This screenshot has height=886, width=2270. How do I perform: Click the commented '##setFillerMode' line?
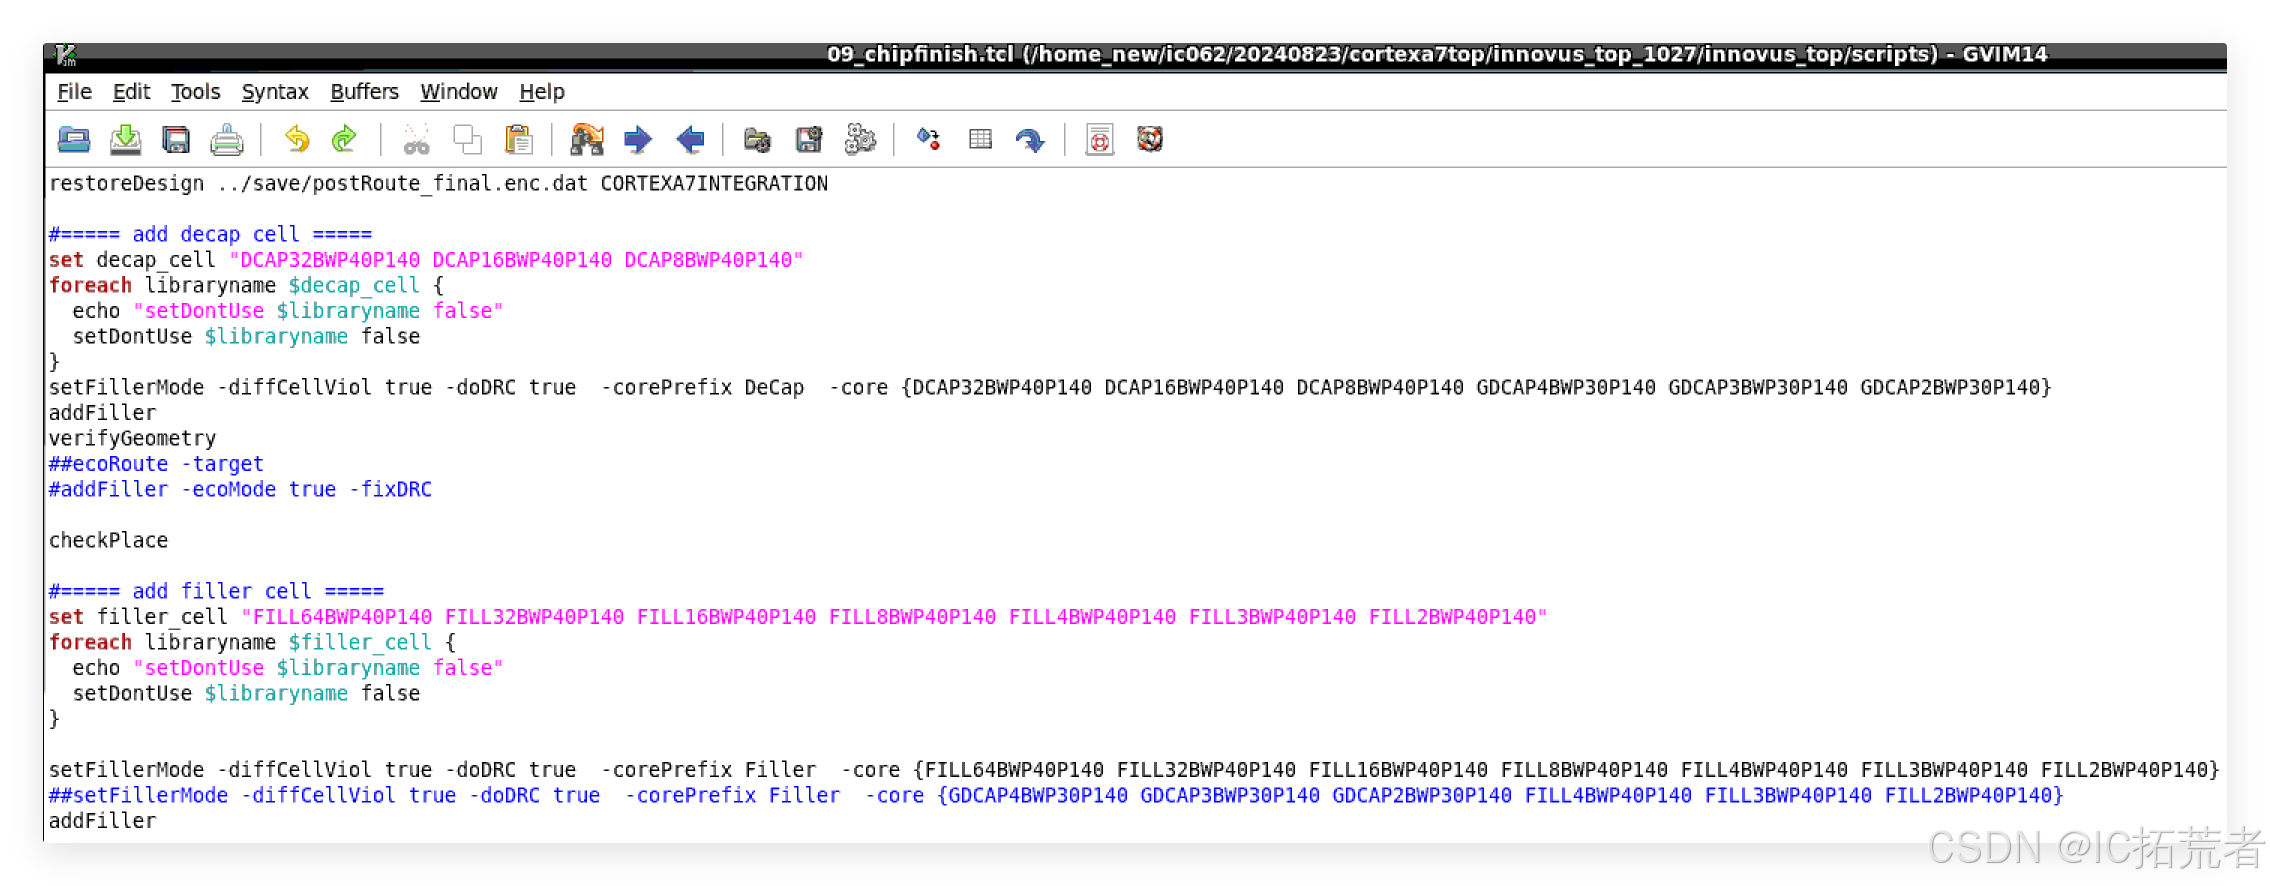pyautogui.click(x=1056, y=796)
